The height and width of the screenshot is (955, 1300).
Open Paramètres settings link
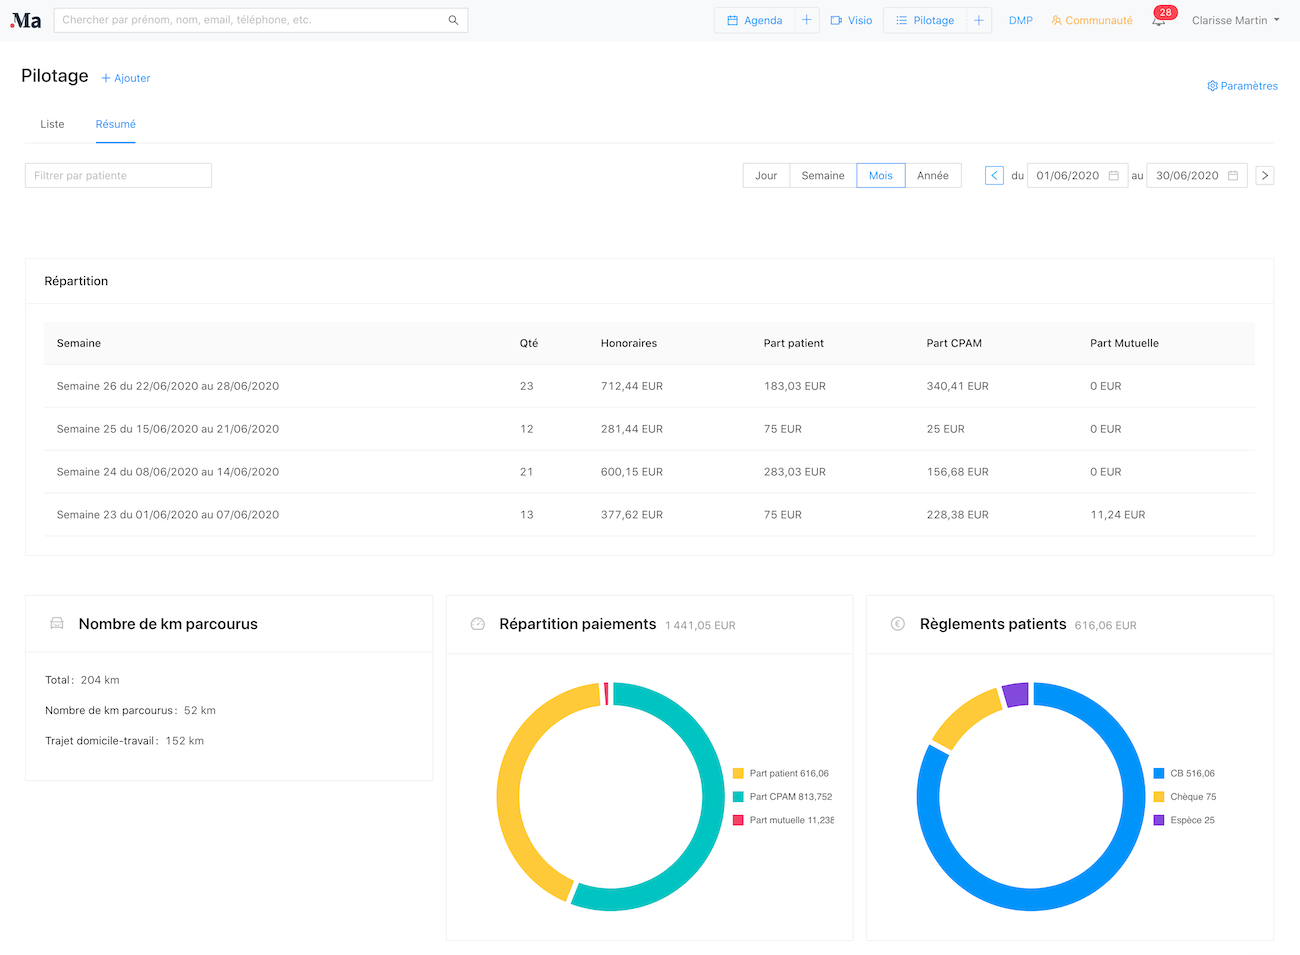[x=1242, y=86]
